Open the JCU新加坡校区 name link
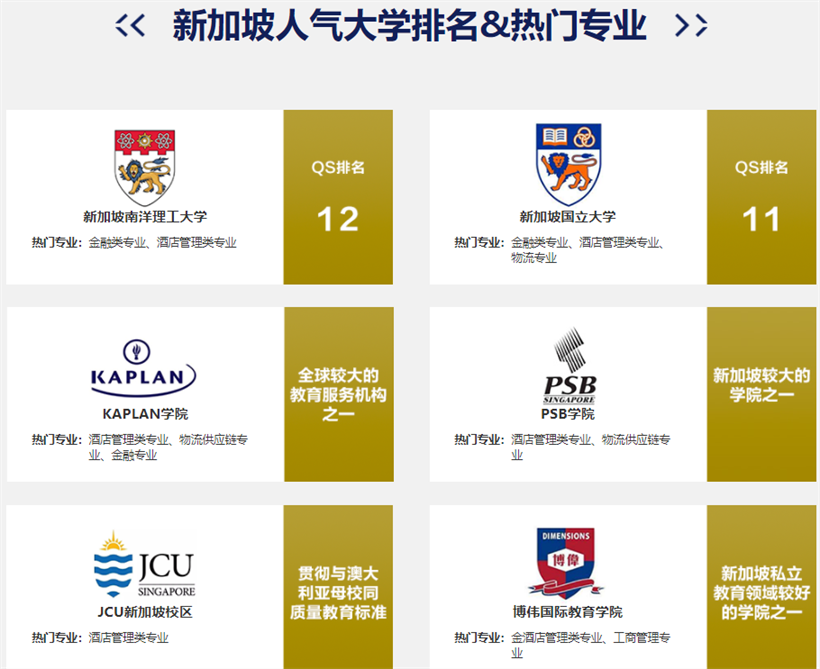 pos(145,612)
